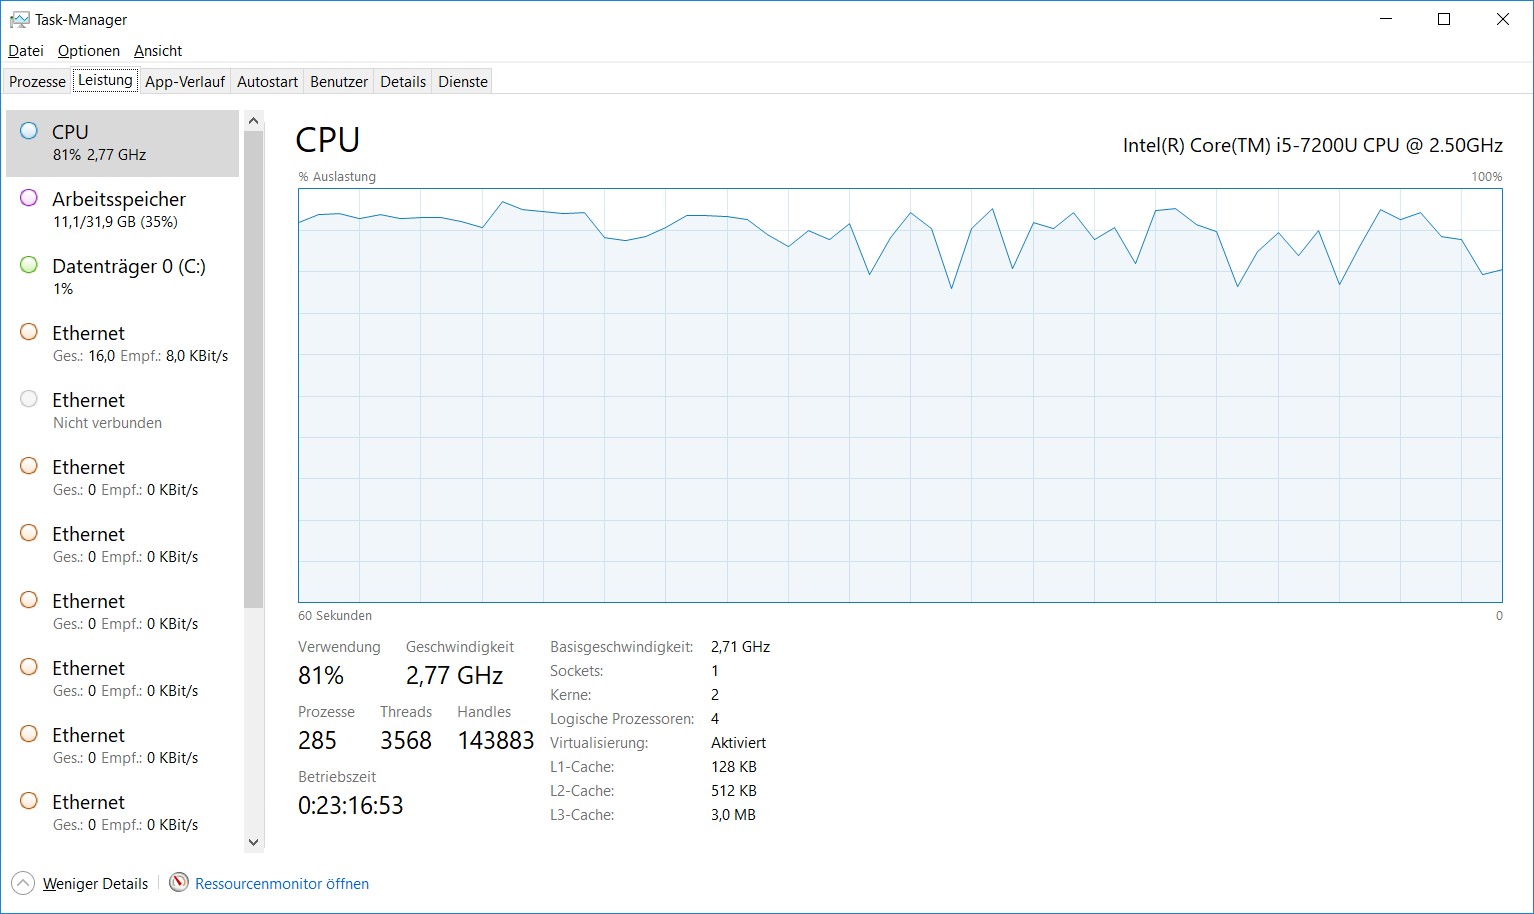Select CPU in the performance sidebar
Viewport: 1534px width, 914px height.
[x=122, y=143]
